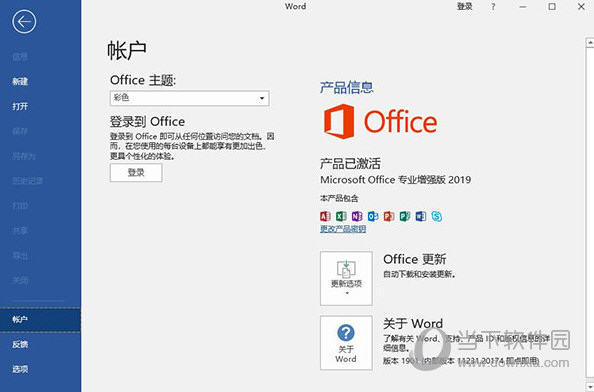Click the 登录 button under 登录到 Office
This screenshot has width=594, height=392.
(136, 173)
